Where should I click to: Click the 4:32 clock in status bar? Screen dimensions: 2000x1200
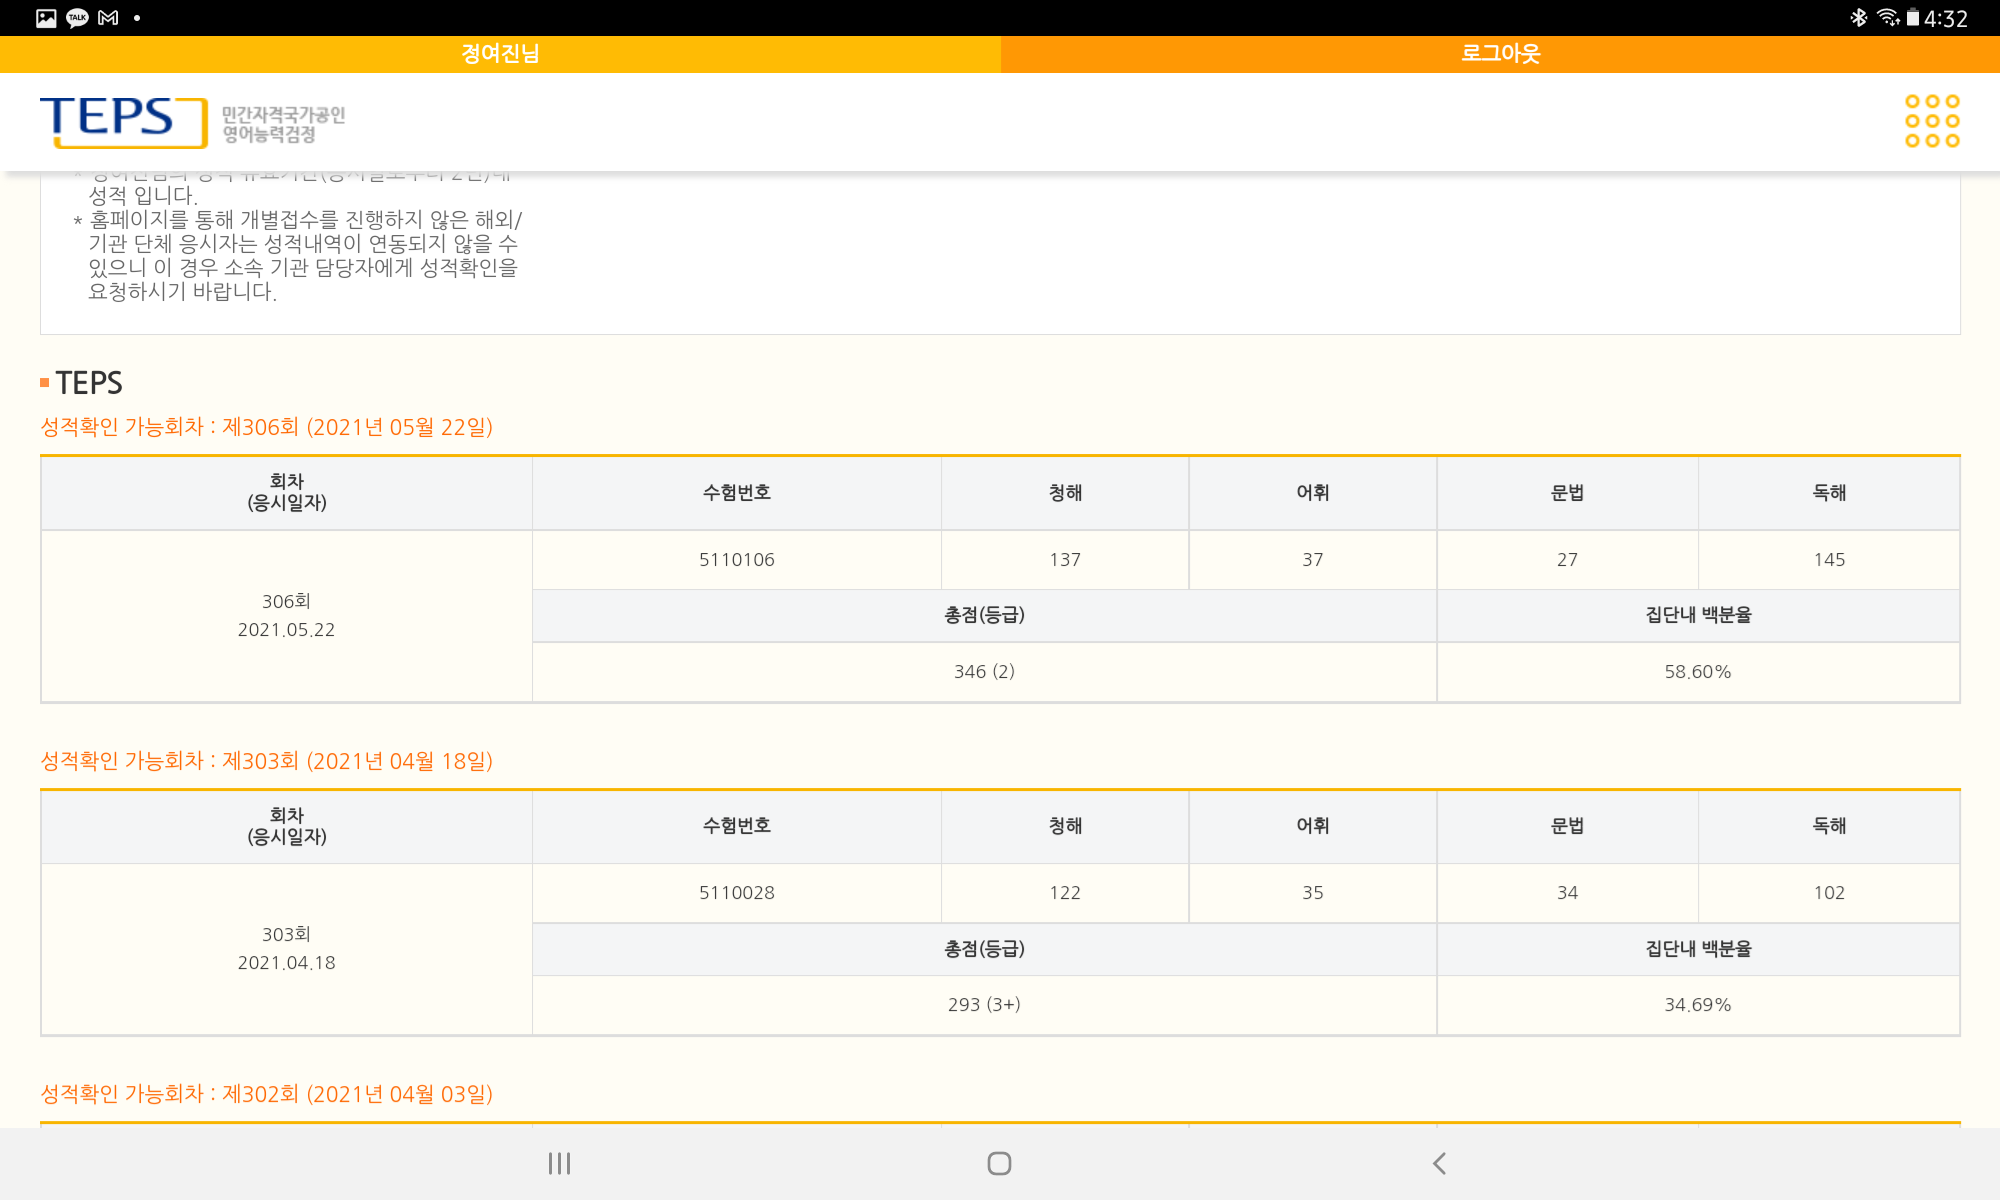[x=1945, y=19]
